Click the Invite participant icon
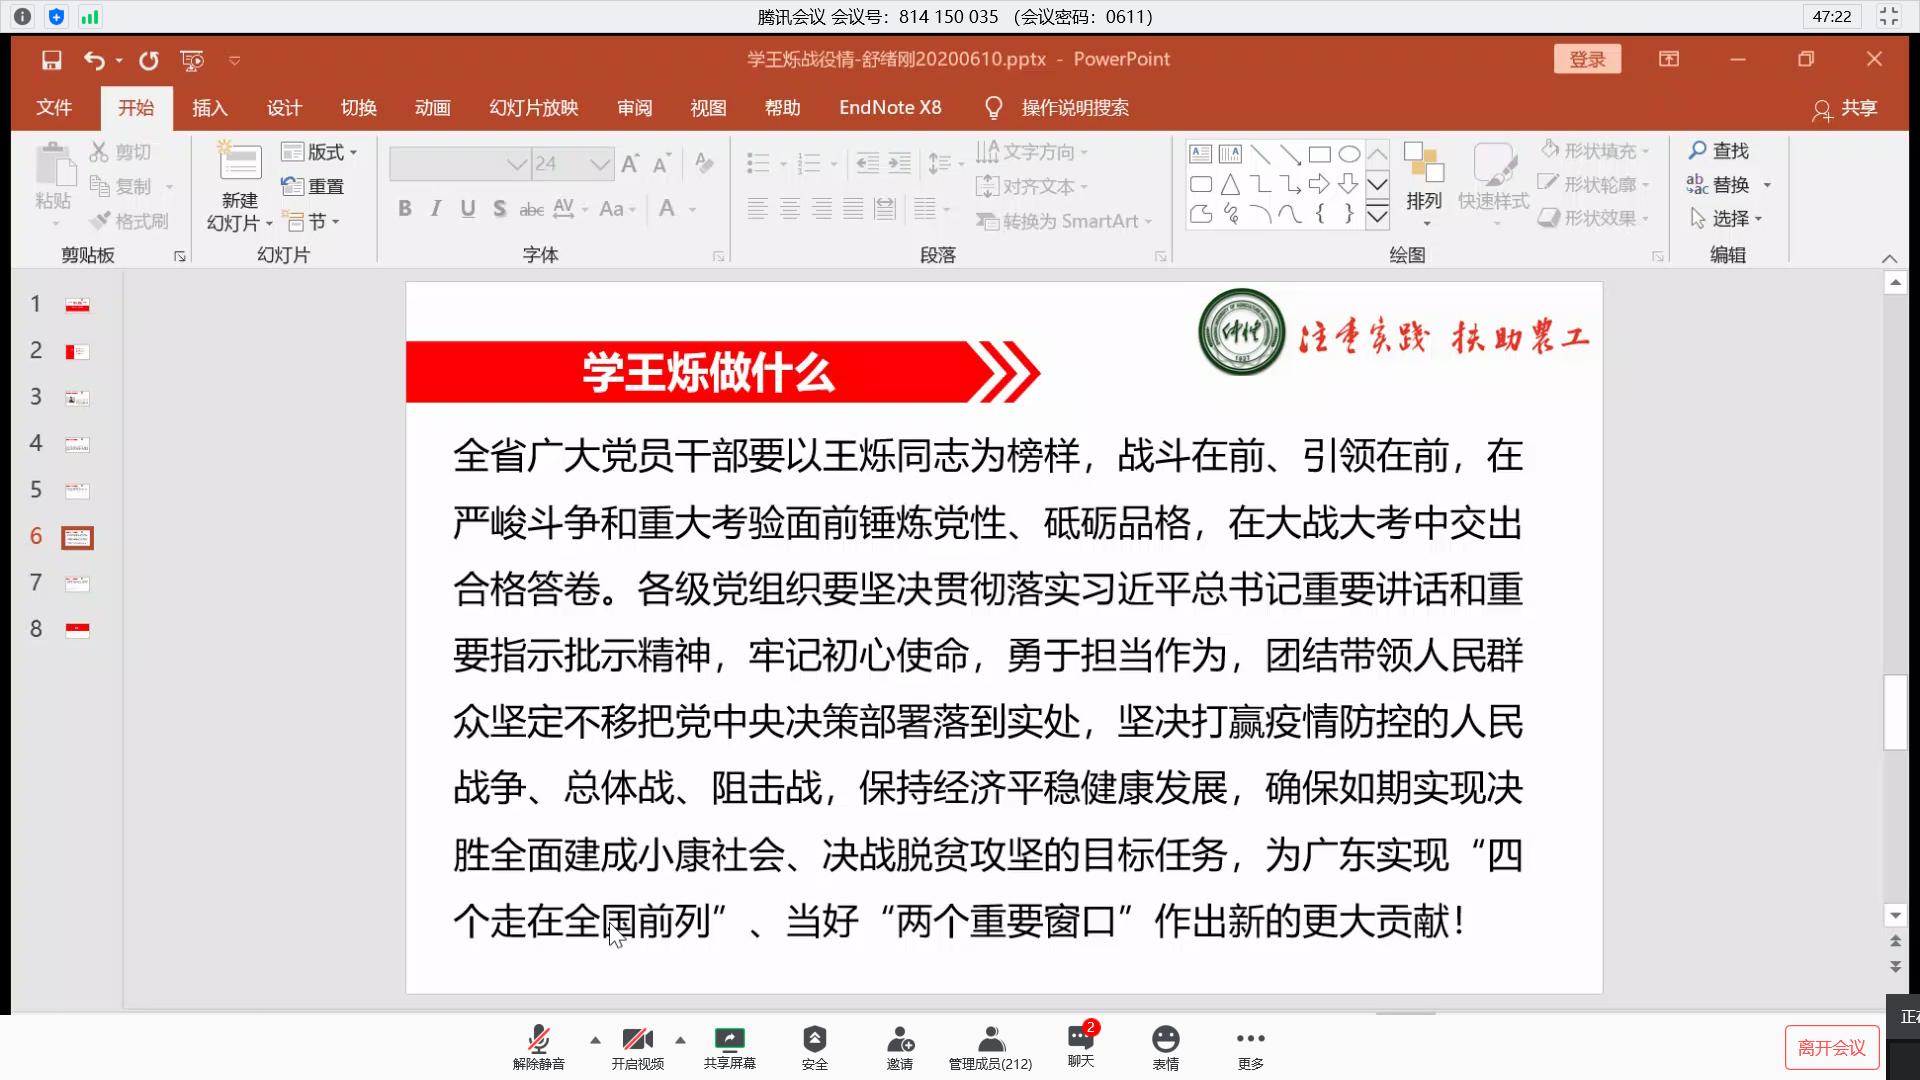Screen dimensions: 1920x1080 (x=899, y=1039)
